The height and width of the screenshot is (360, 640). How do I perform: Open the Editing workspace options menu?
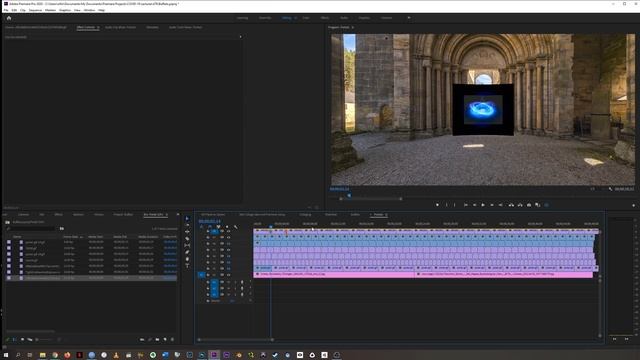click(x=296, y=18)
